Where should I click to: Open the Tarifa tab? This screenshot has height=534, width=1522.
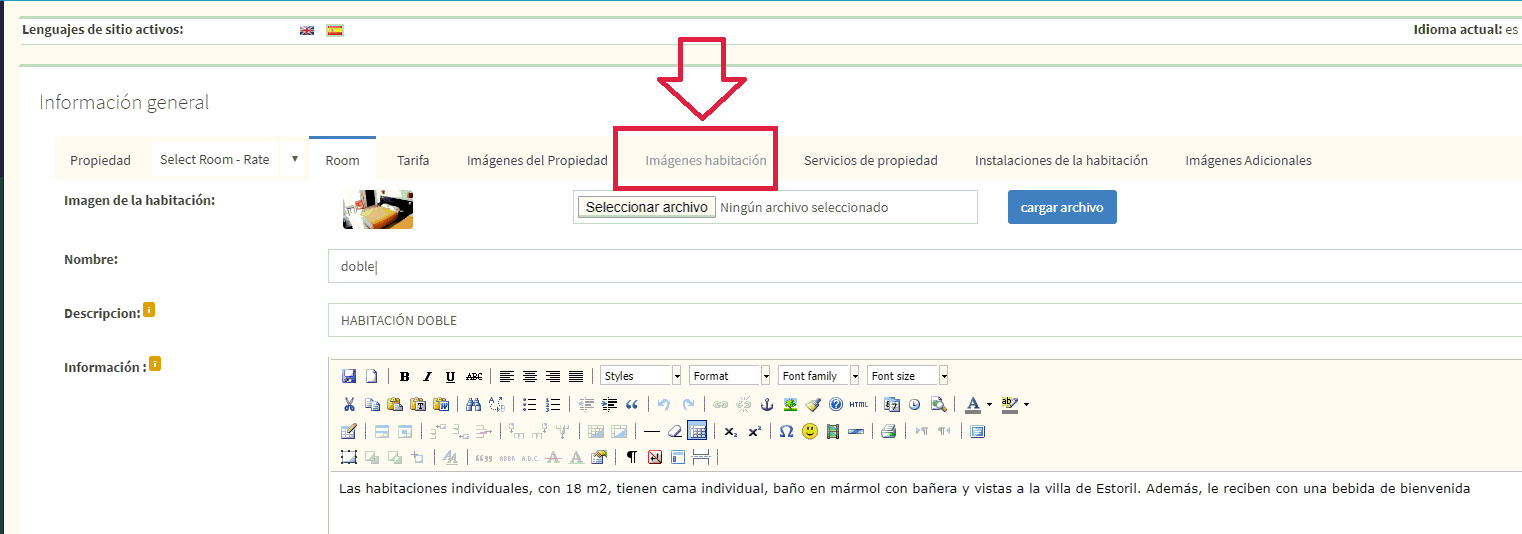(x=413, y=160)
